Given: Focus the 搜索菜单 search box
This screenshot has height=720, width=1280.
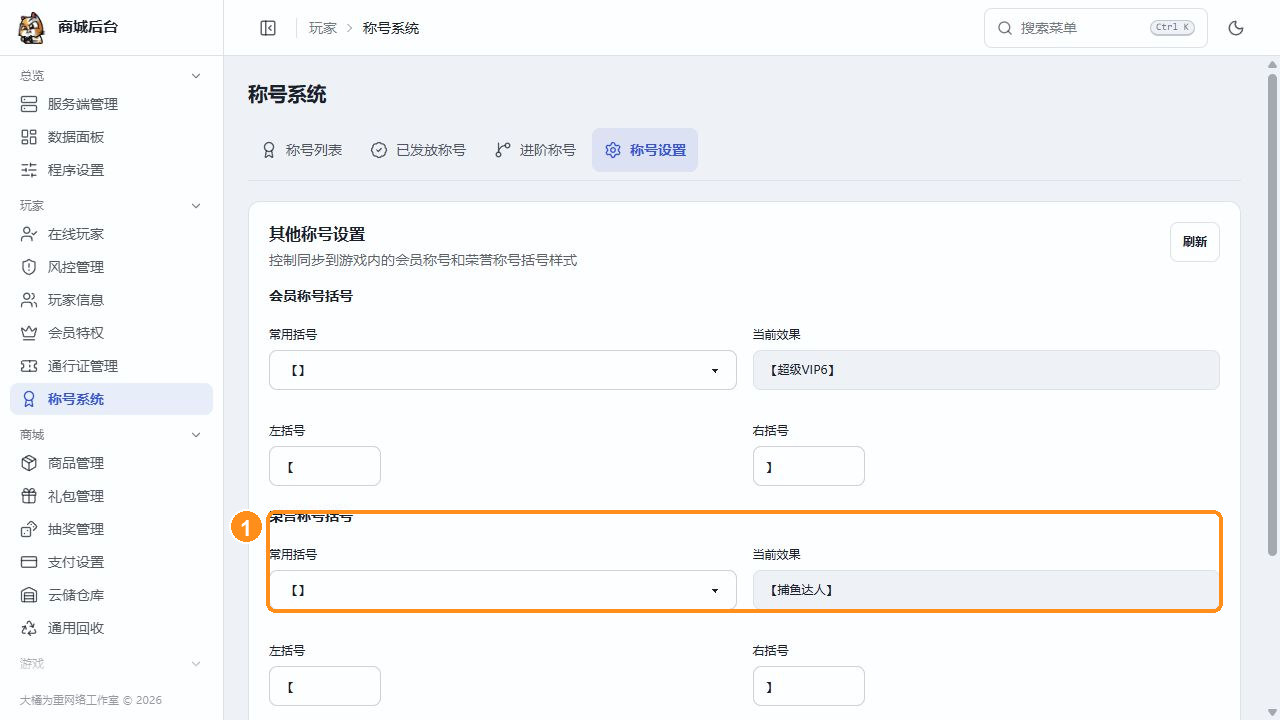Looking at the screenshot, I should coord(1095,28).
